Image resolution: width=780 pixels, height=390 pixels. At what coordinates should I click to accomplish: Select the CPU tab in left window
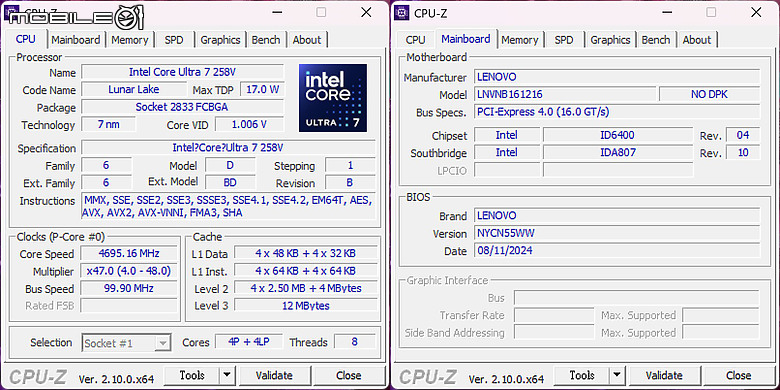(x=26, y=39)
